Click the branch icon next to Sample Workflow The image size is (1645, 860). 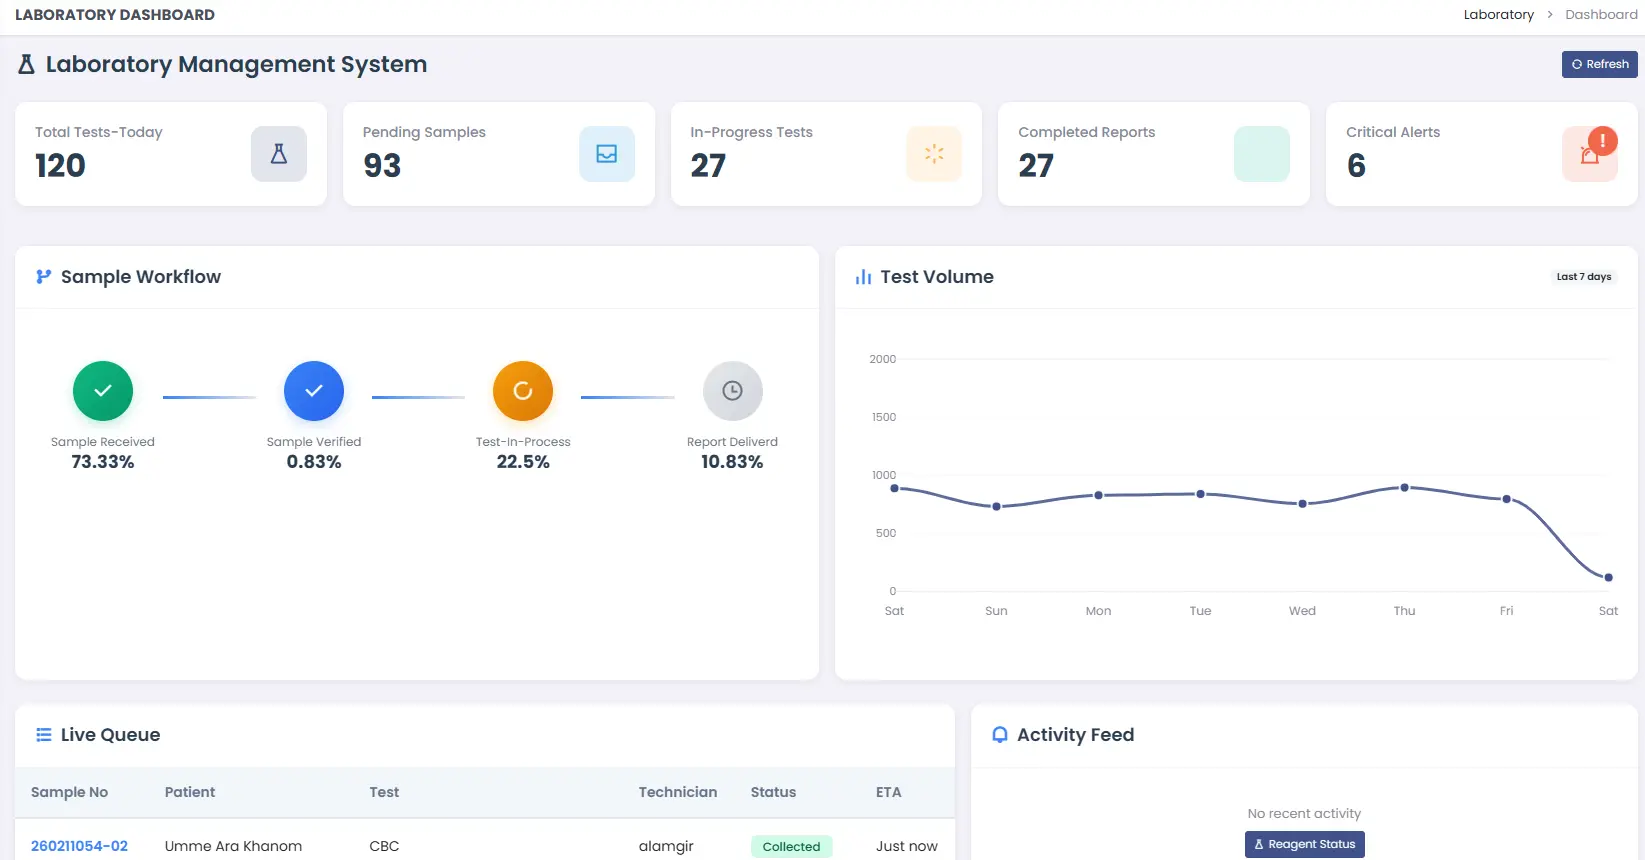pos(43,277)
